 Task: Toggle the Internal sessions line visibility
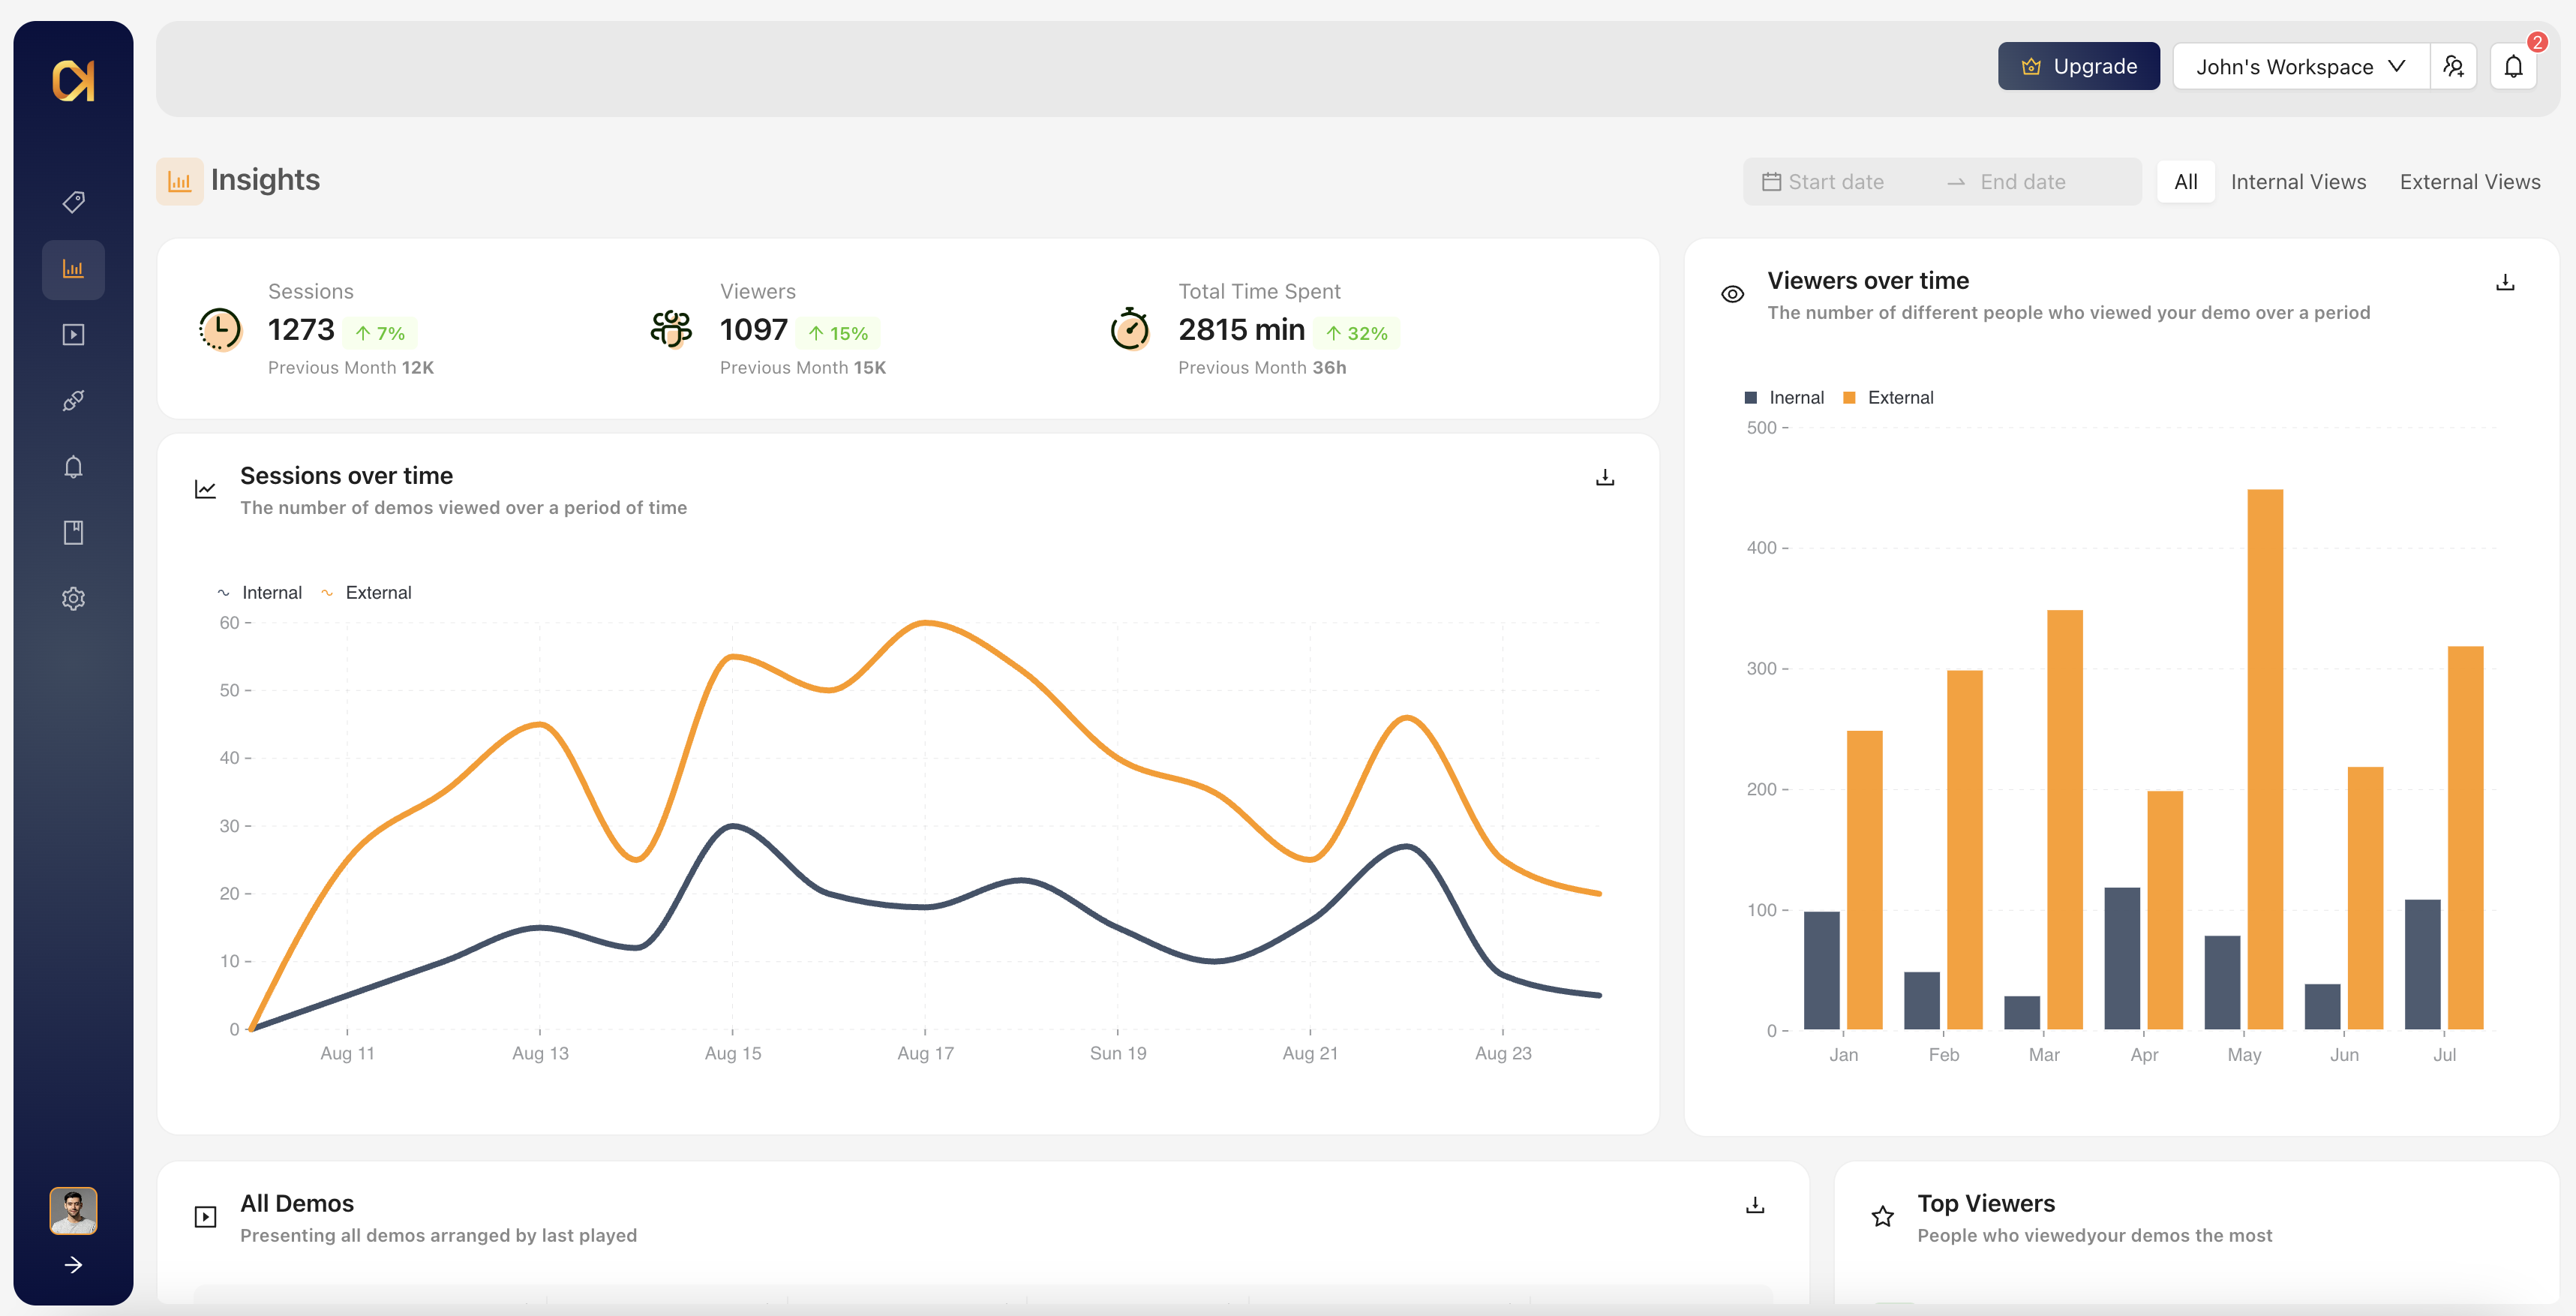pyautogui.click(x=260, y=591)
